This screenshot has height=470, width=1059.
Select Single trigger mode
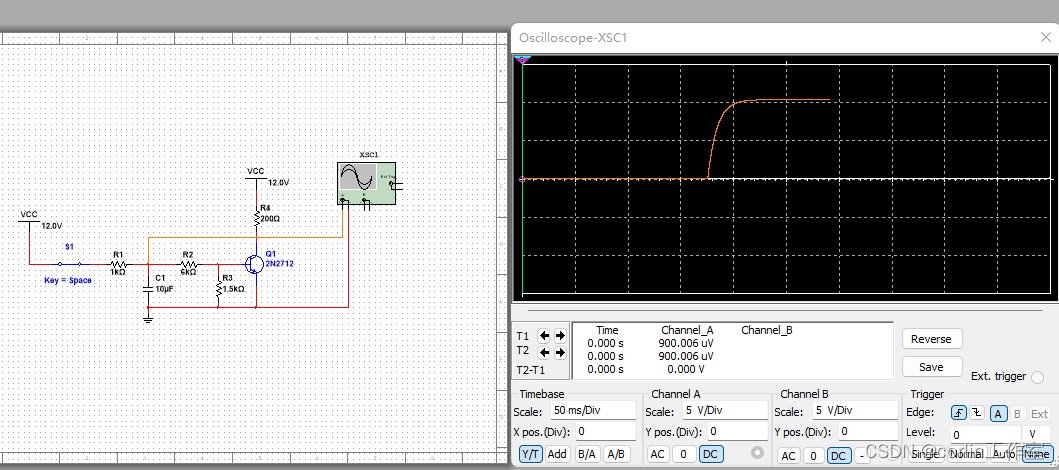coord(926,454)
